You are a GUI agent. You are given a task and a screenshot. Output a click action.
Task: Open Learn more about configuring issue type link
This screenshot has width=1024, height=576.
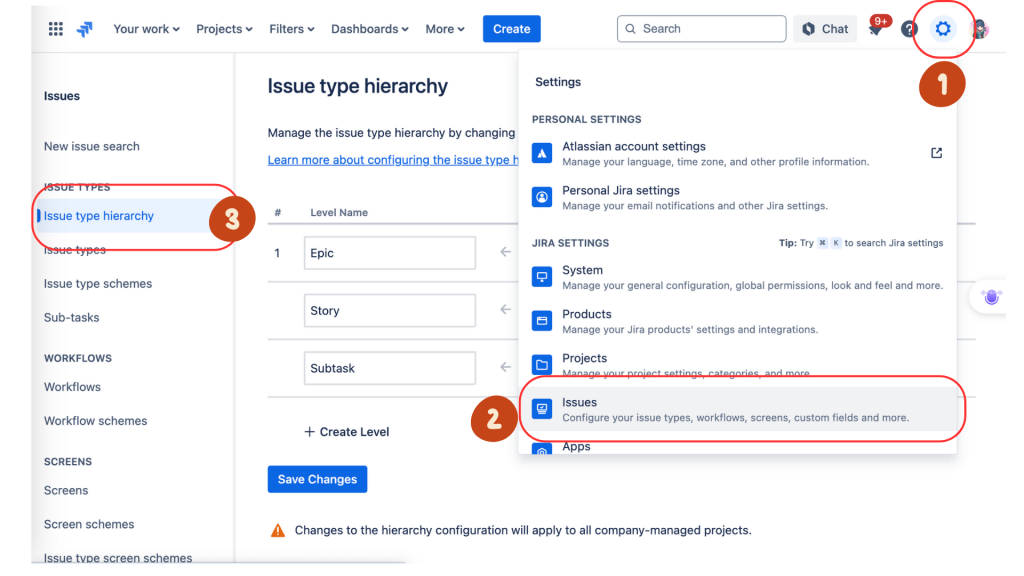(393, 160)
